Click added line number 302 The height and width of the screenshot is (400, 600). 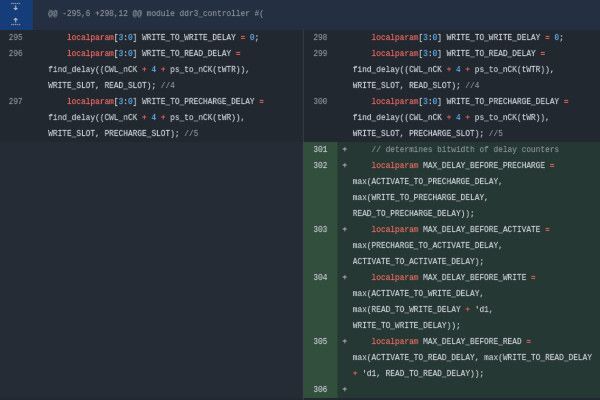click(x=319, y=166)
